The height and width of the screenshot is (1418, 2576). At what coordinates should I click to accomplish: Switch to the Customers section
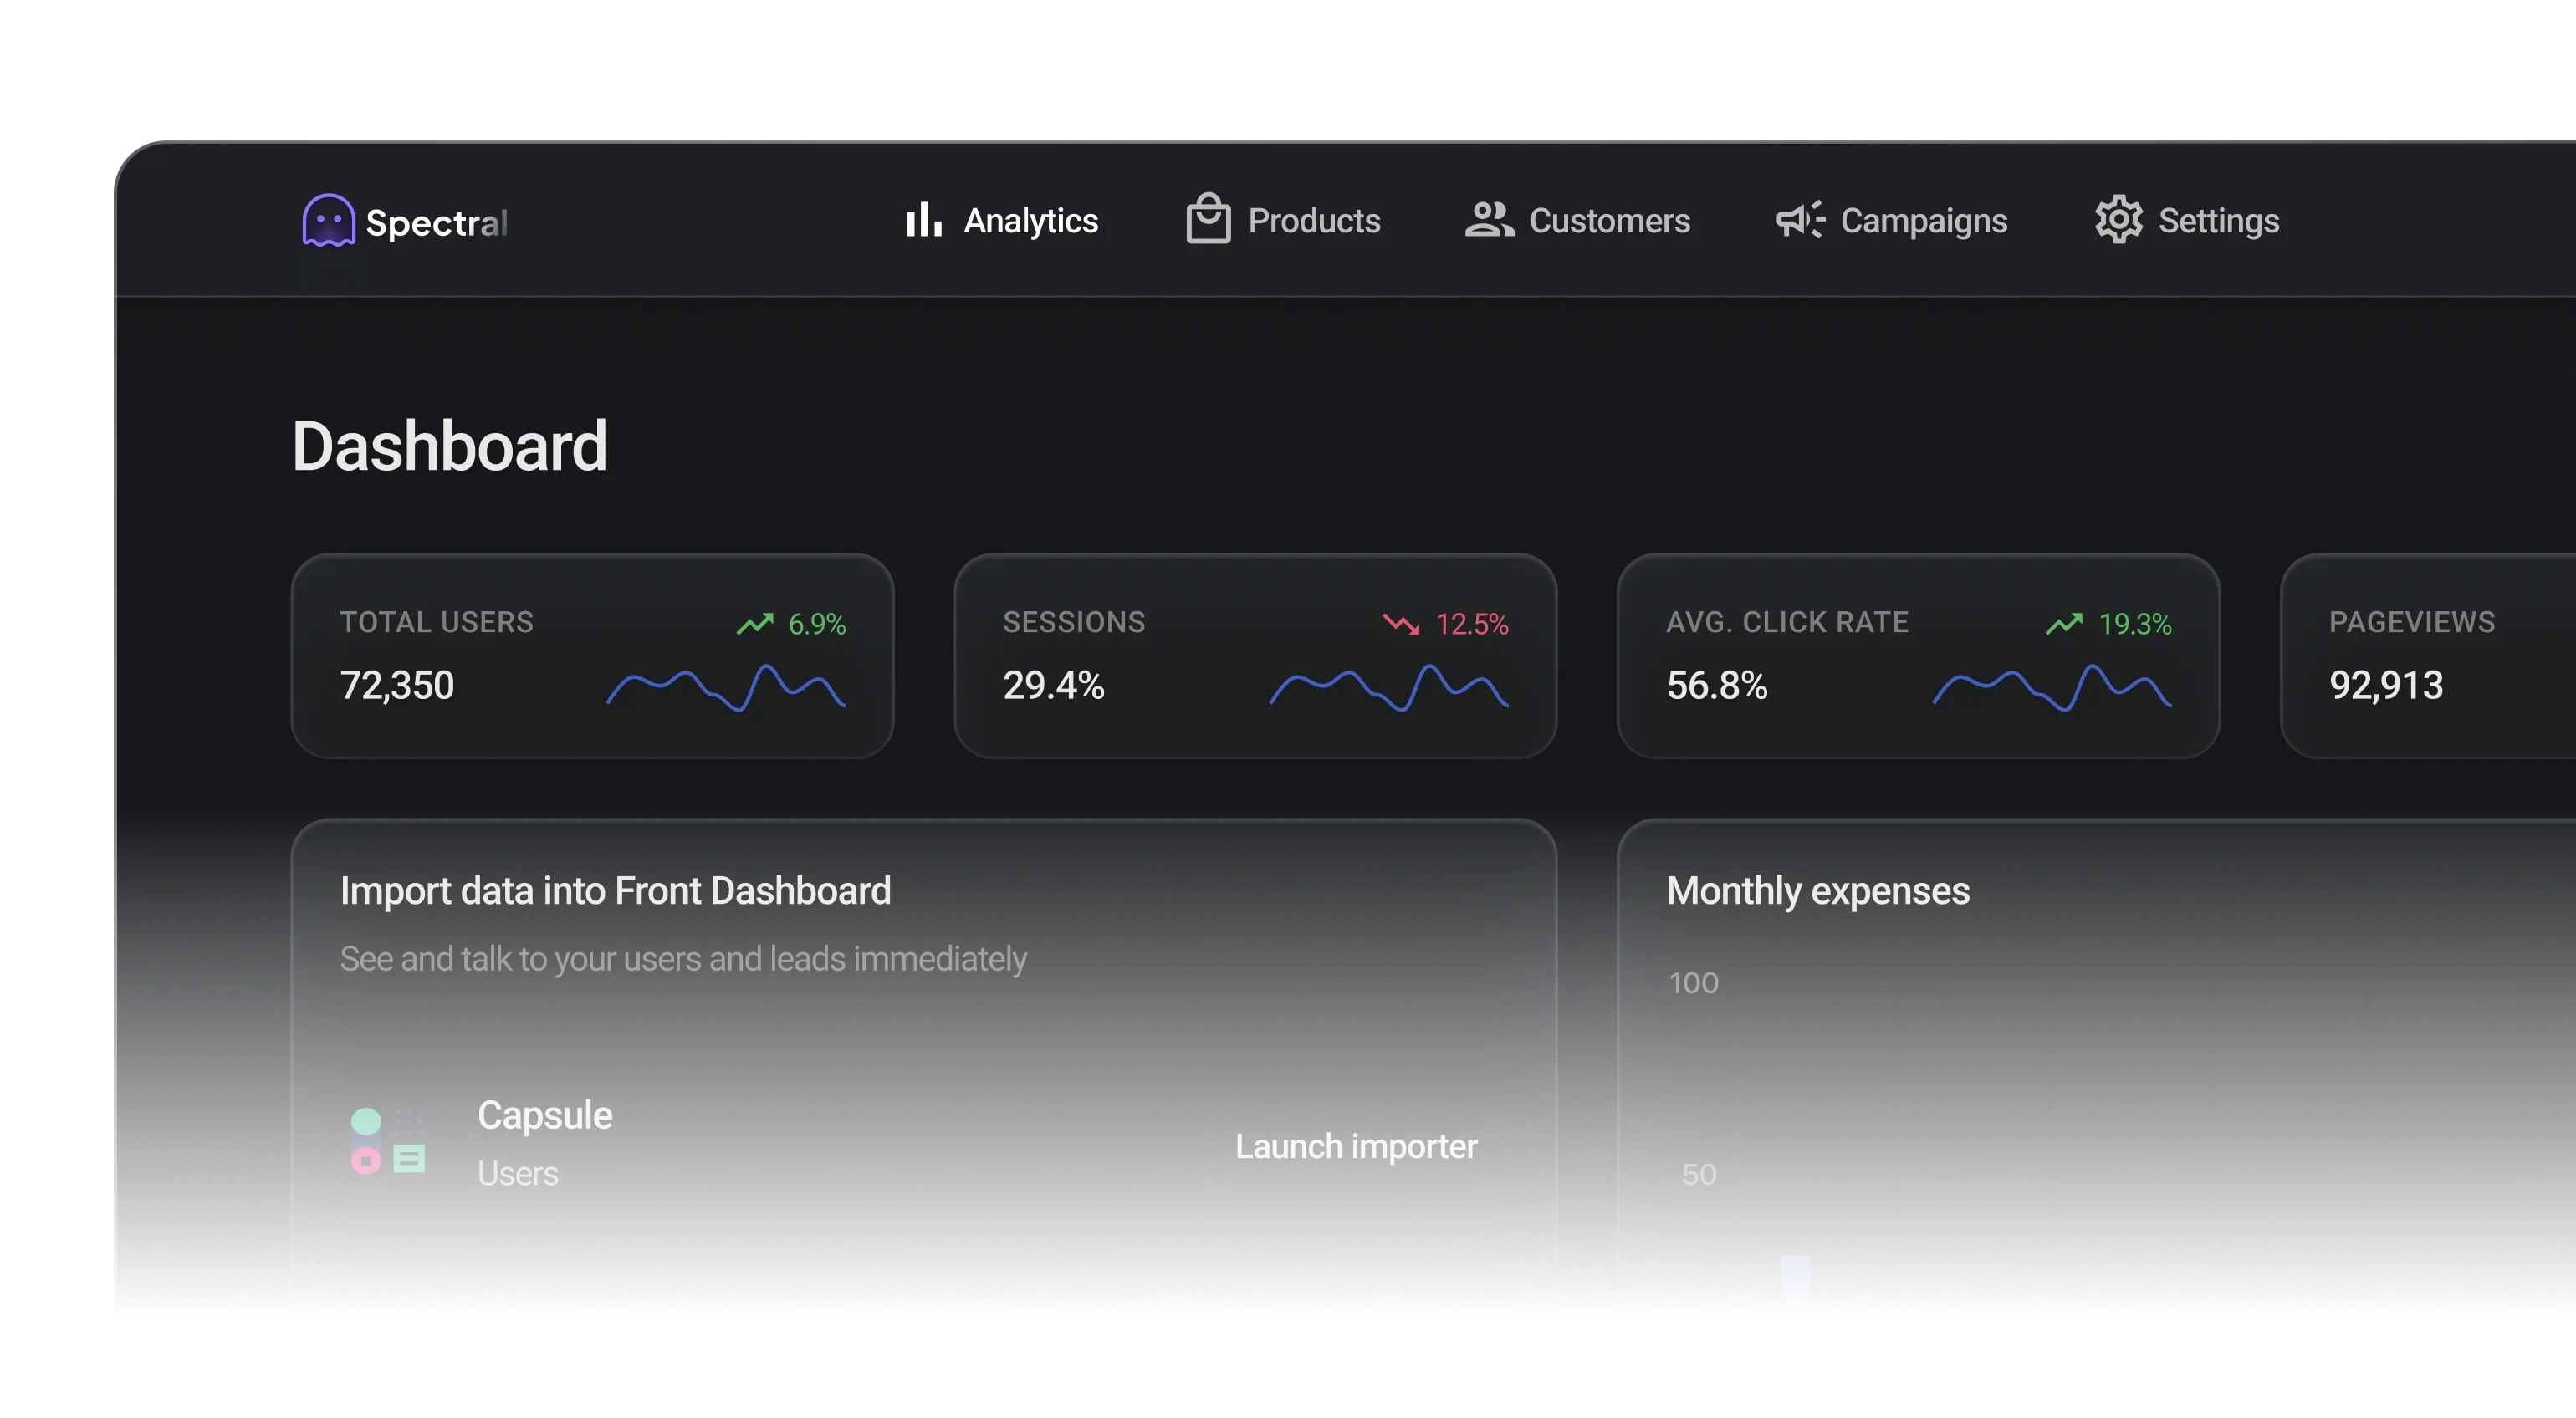tap(1608, 221)
